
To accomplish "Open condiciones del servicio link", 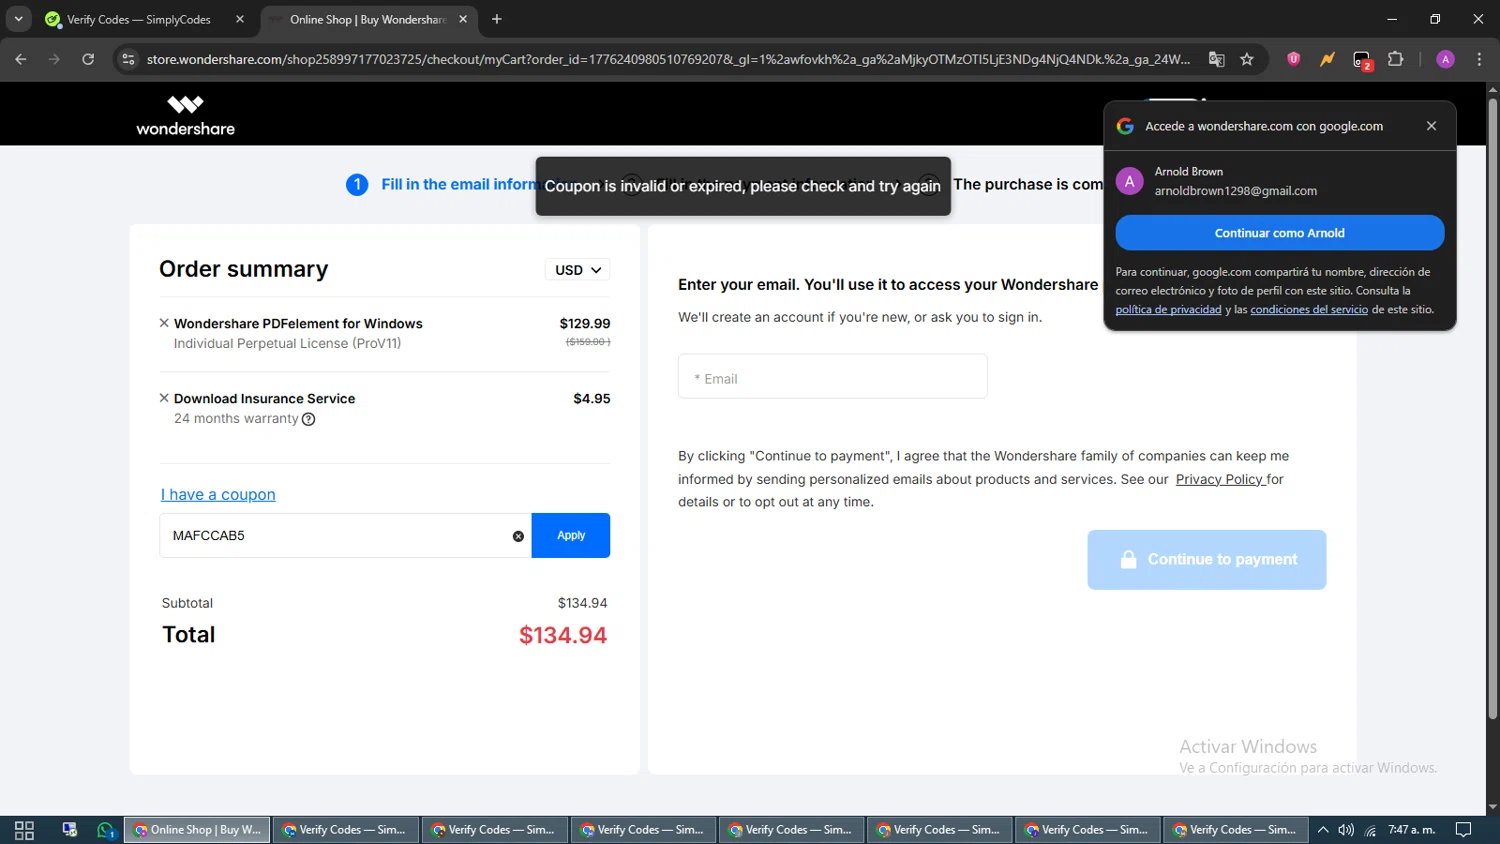I will click(x=1309, y=309).
